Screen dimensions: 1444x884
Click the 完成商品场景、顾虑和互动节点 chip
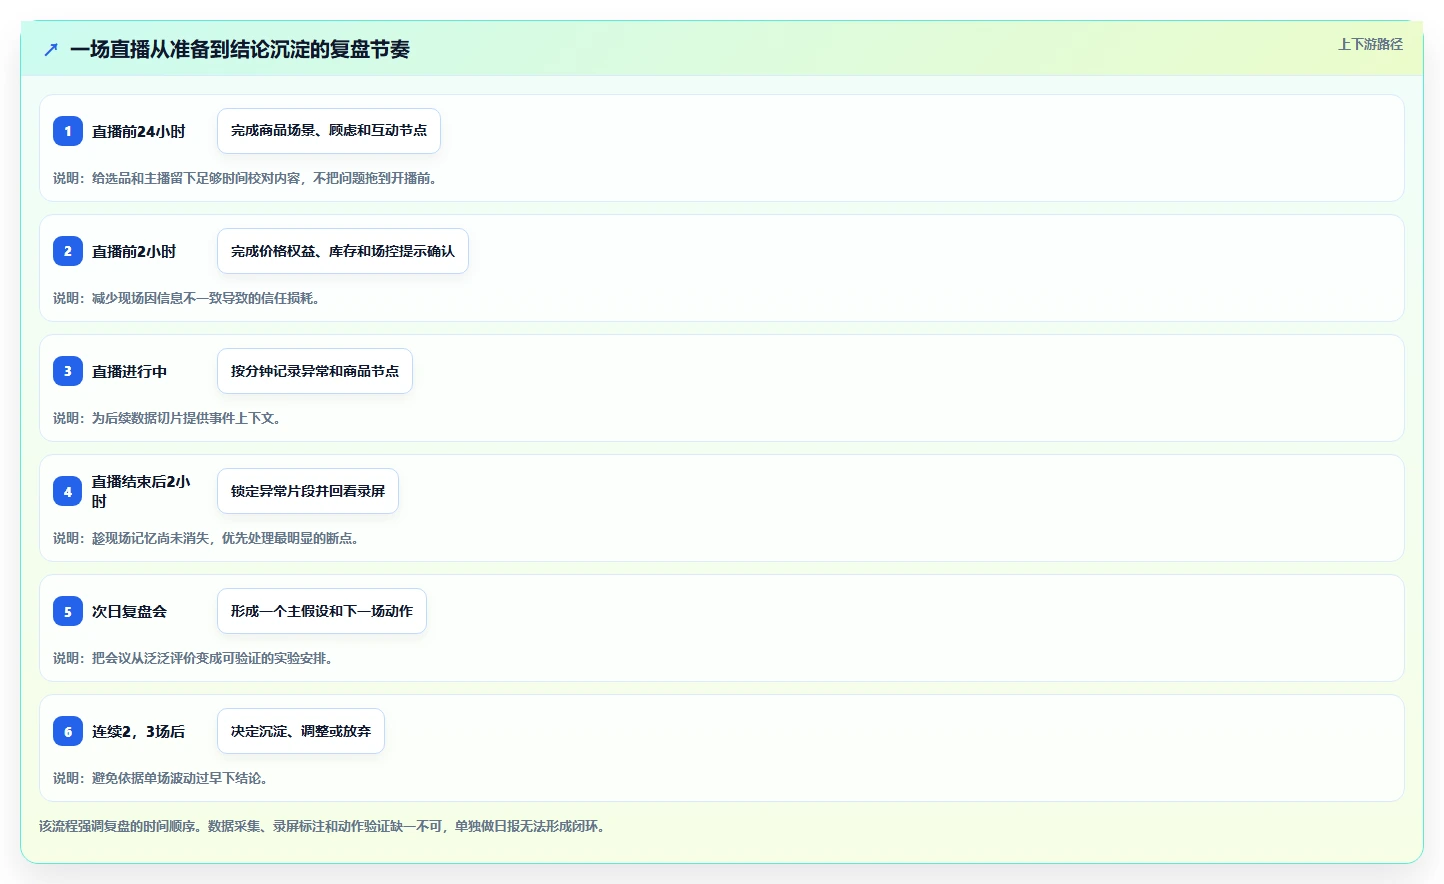[x=329, y=131]
